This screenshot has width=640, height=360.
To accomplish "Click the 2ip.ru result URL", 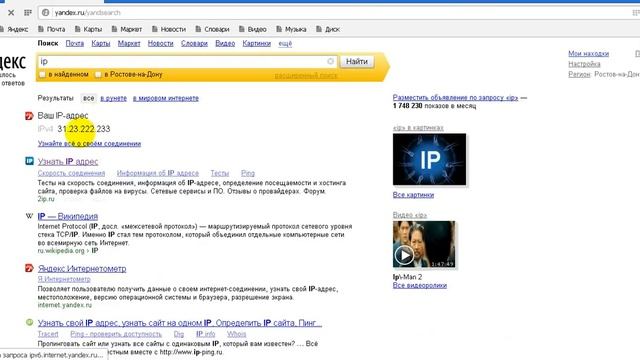I will coord(46,199).
